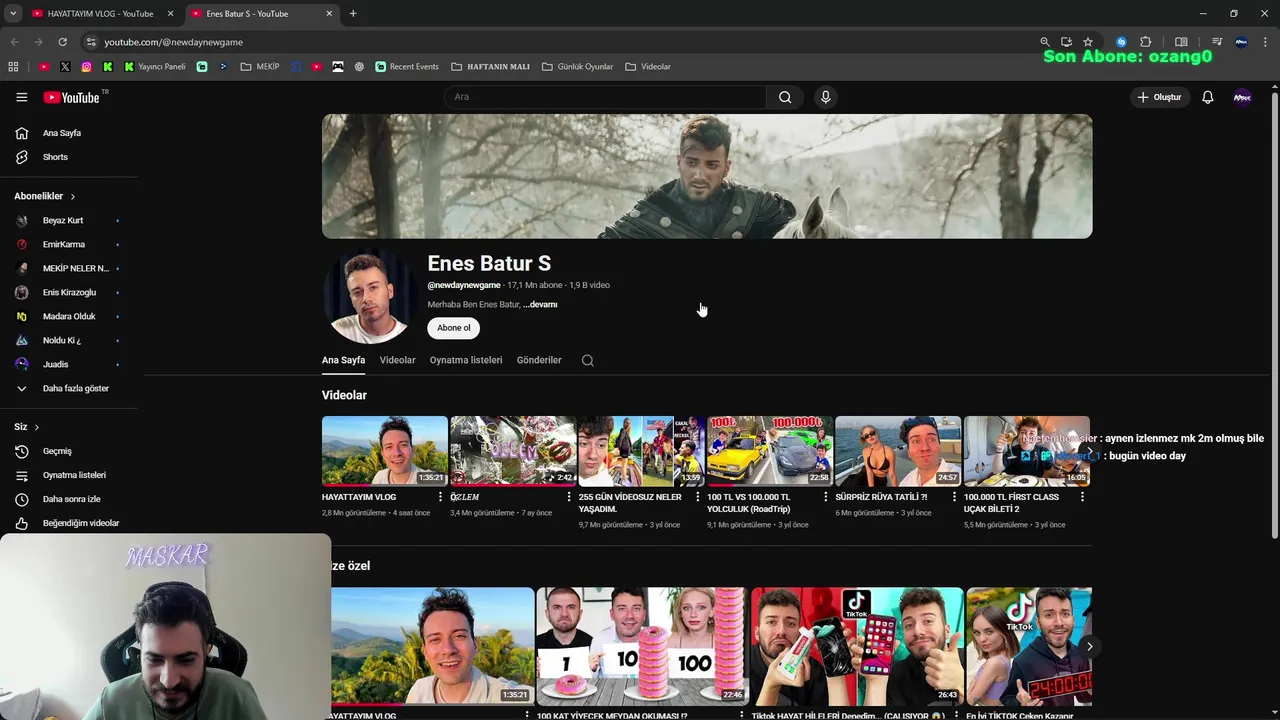
Task: Open the Günlük Oyunlar bookmarks folder
Action: 577,66
